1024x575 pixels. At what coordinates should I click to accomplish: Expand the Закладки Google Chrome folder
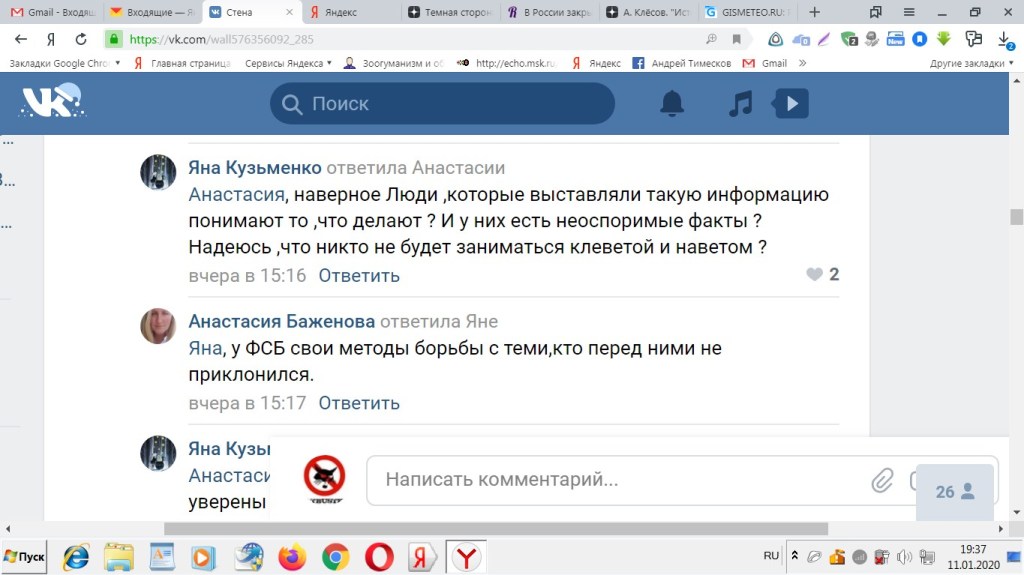(x=62, y=63)
